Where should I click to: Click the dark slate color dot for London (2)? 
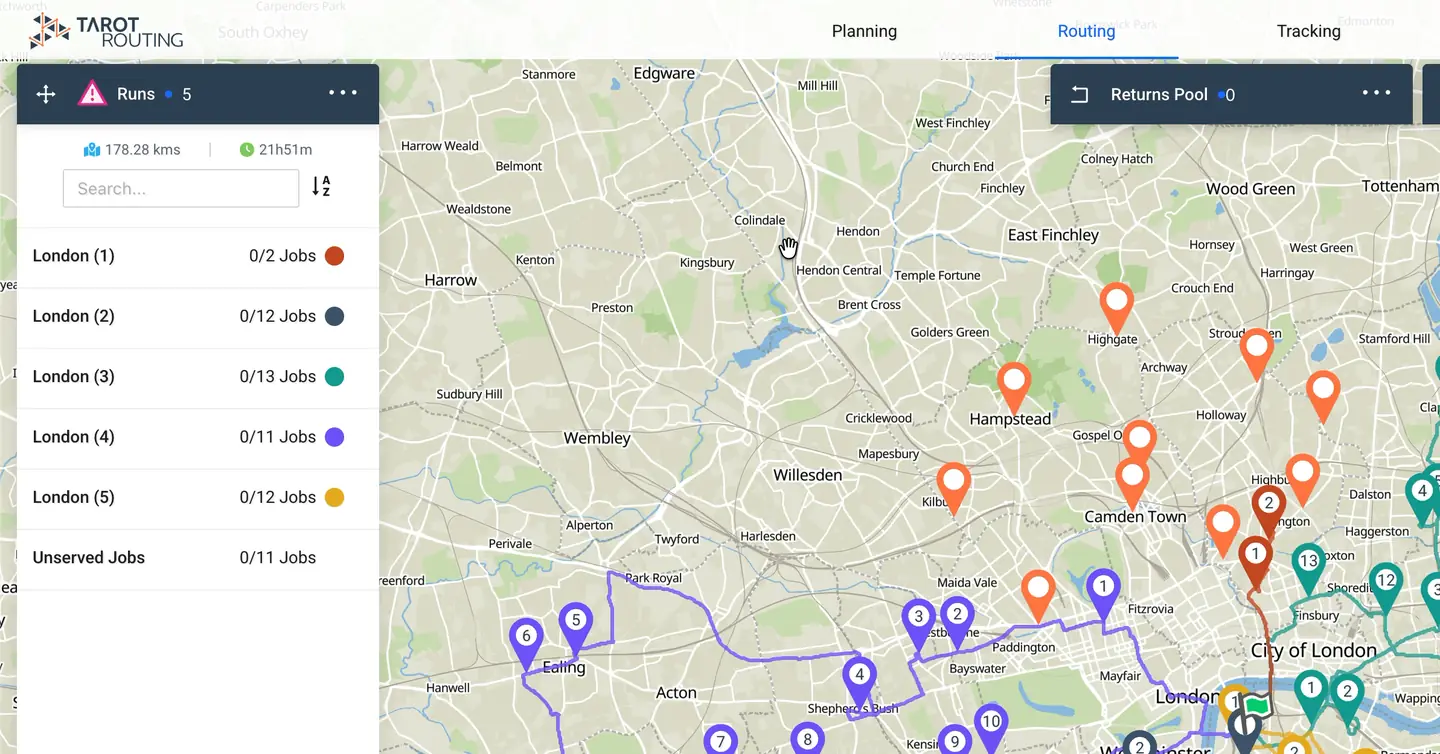click(335, 316)
